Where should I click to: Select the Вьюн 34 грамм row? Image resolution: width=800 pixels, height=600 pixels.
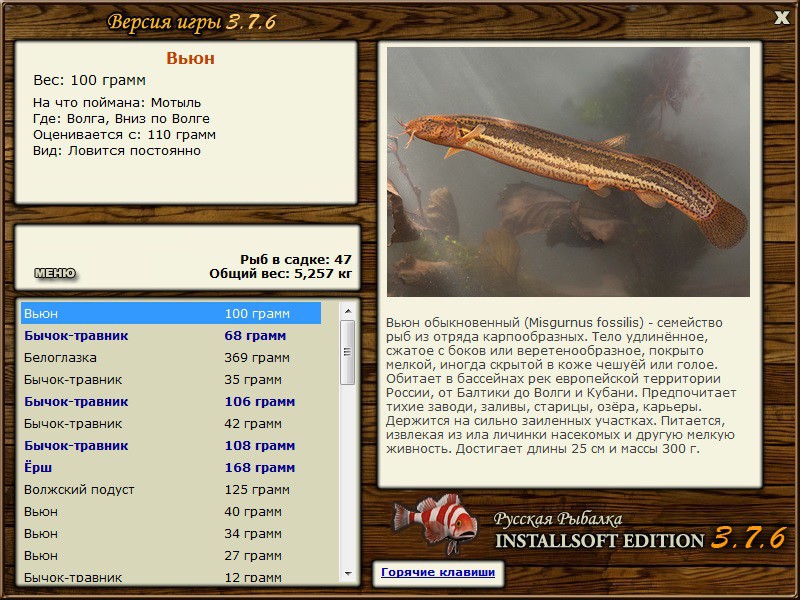click(170, 534)
